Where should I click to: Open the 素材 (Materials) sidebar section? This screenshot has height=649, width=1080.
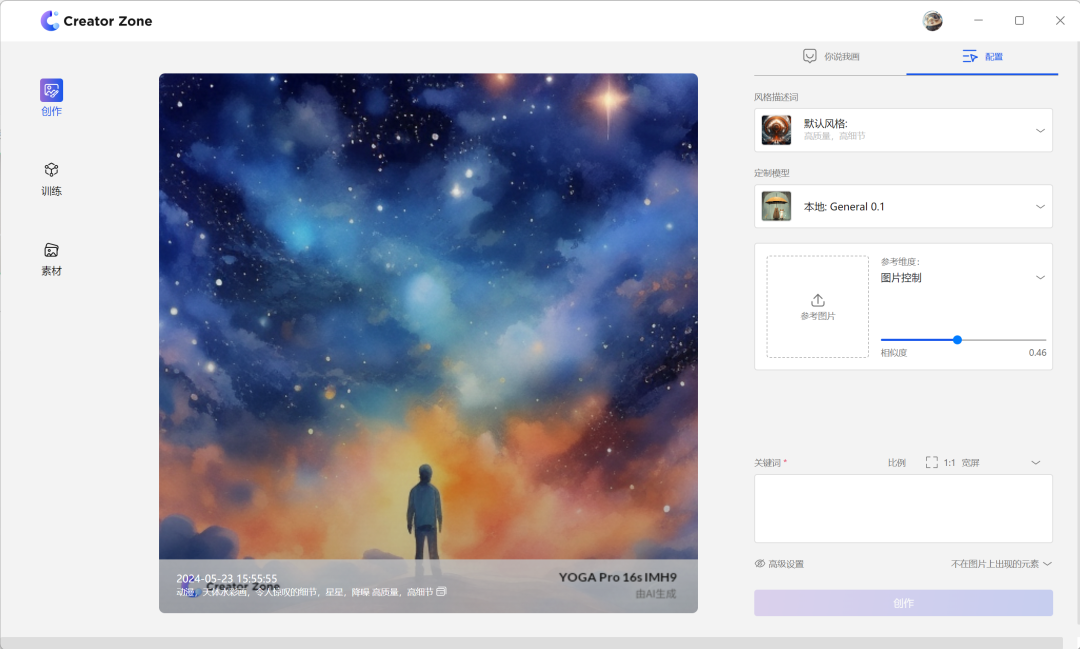click(x=52, y=259)
